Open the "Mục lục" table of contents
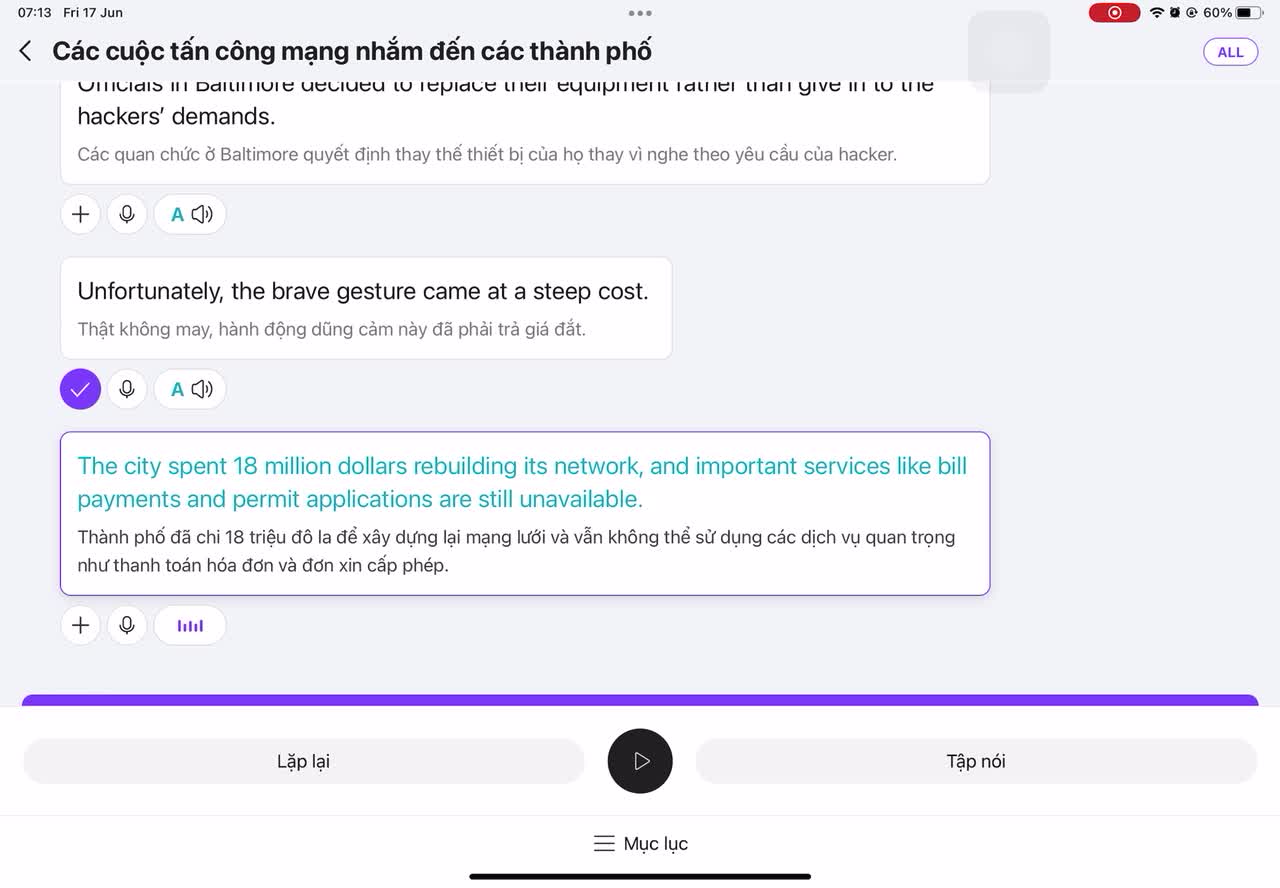This screenshot has height=888, width=1280. pyautogui.click(x=640, y=844)
